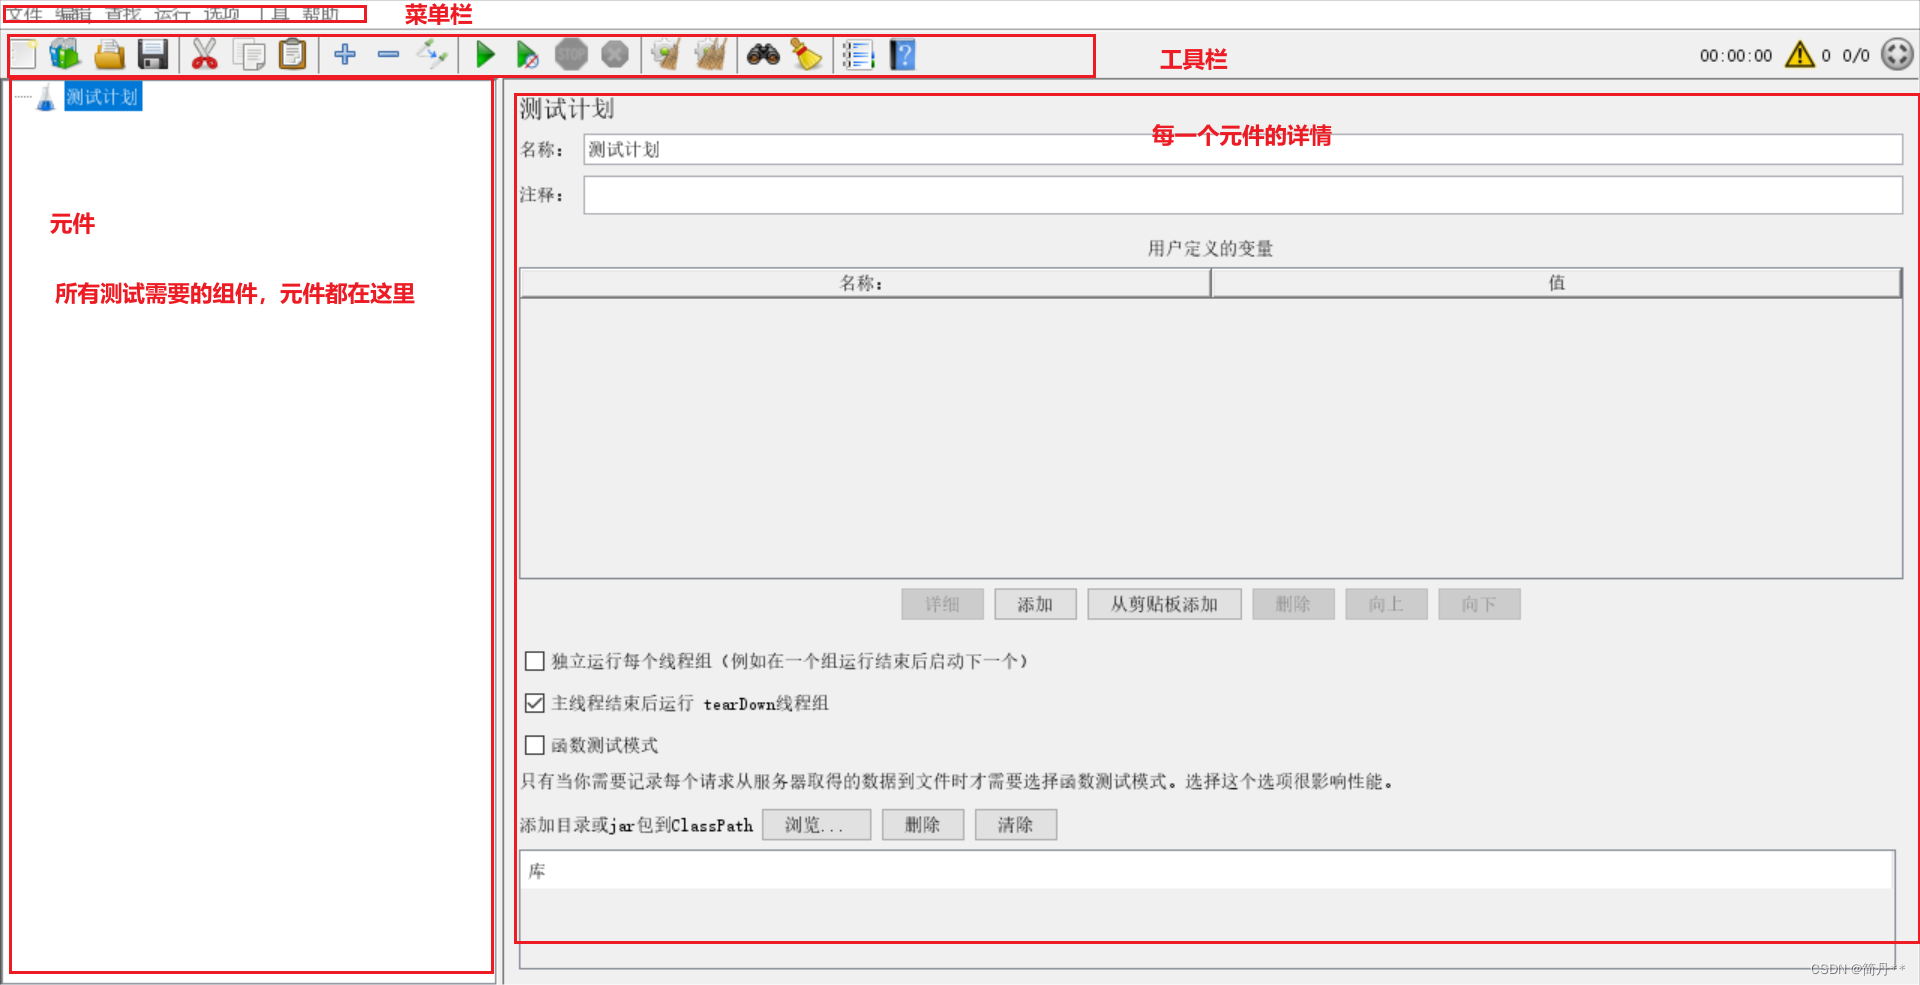The width and height of the screenshot is (1920, 985).
Task: Open Help with blue question-mark book icon
Action: [x=903, y=55]
